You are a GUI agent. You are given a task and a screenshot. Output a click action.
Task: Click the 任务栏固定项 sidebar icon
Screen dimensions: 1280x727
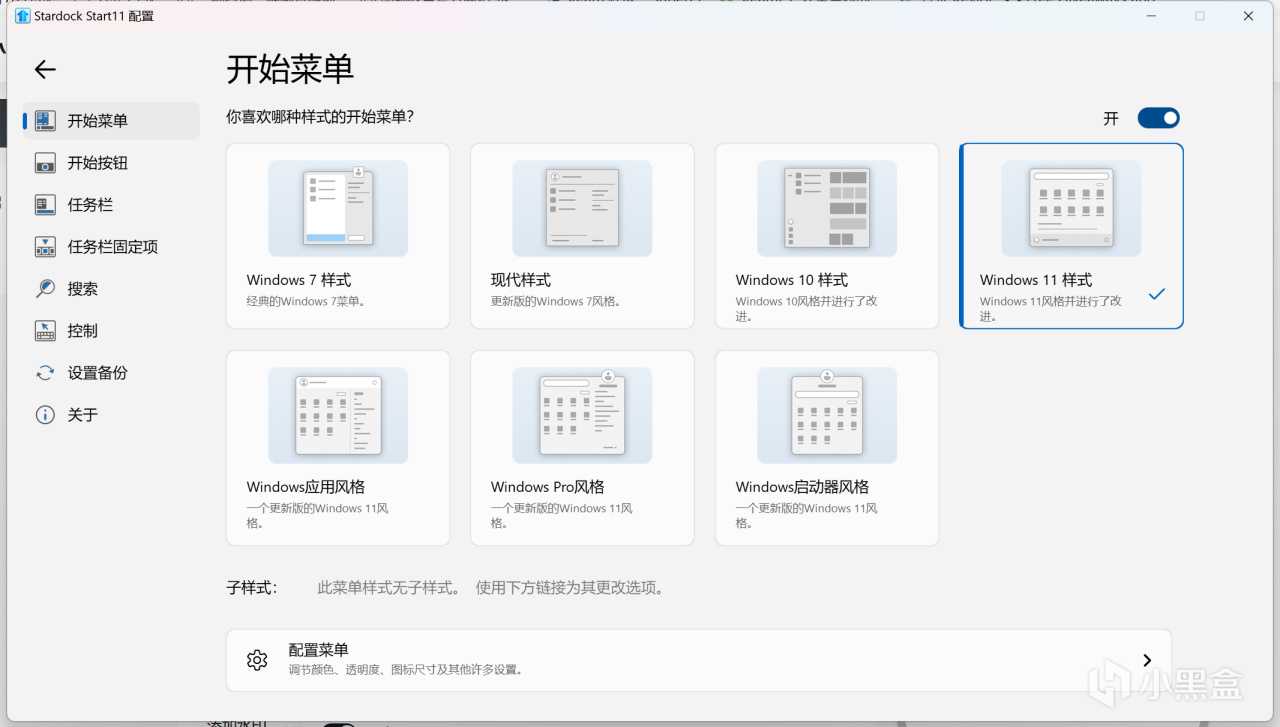pyautogui.click(x=45, y=247)
